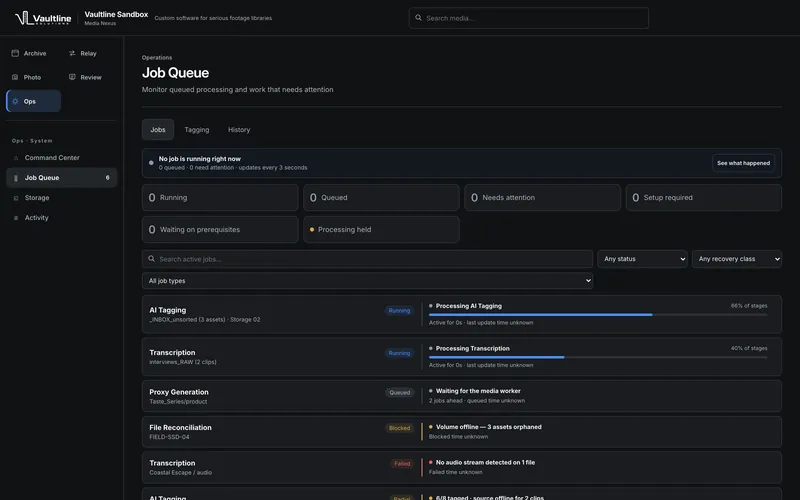Expand the All job types dropdown

367,281
